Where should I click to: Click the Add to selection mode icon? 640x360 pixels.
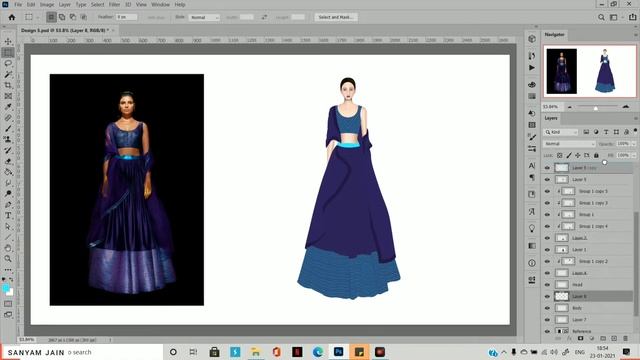(62, 17)
